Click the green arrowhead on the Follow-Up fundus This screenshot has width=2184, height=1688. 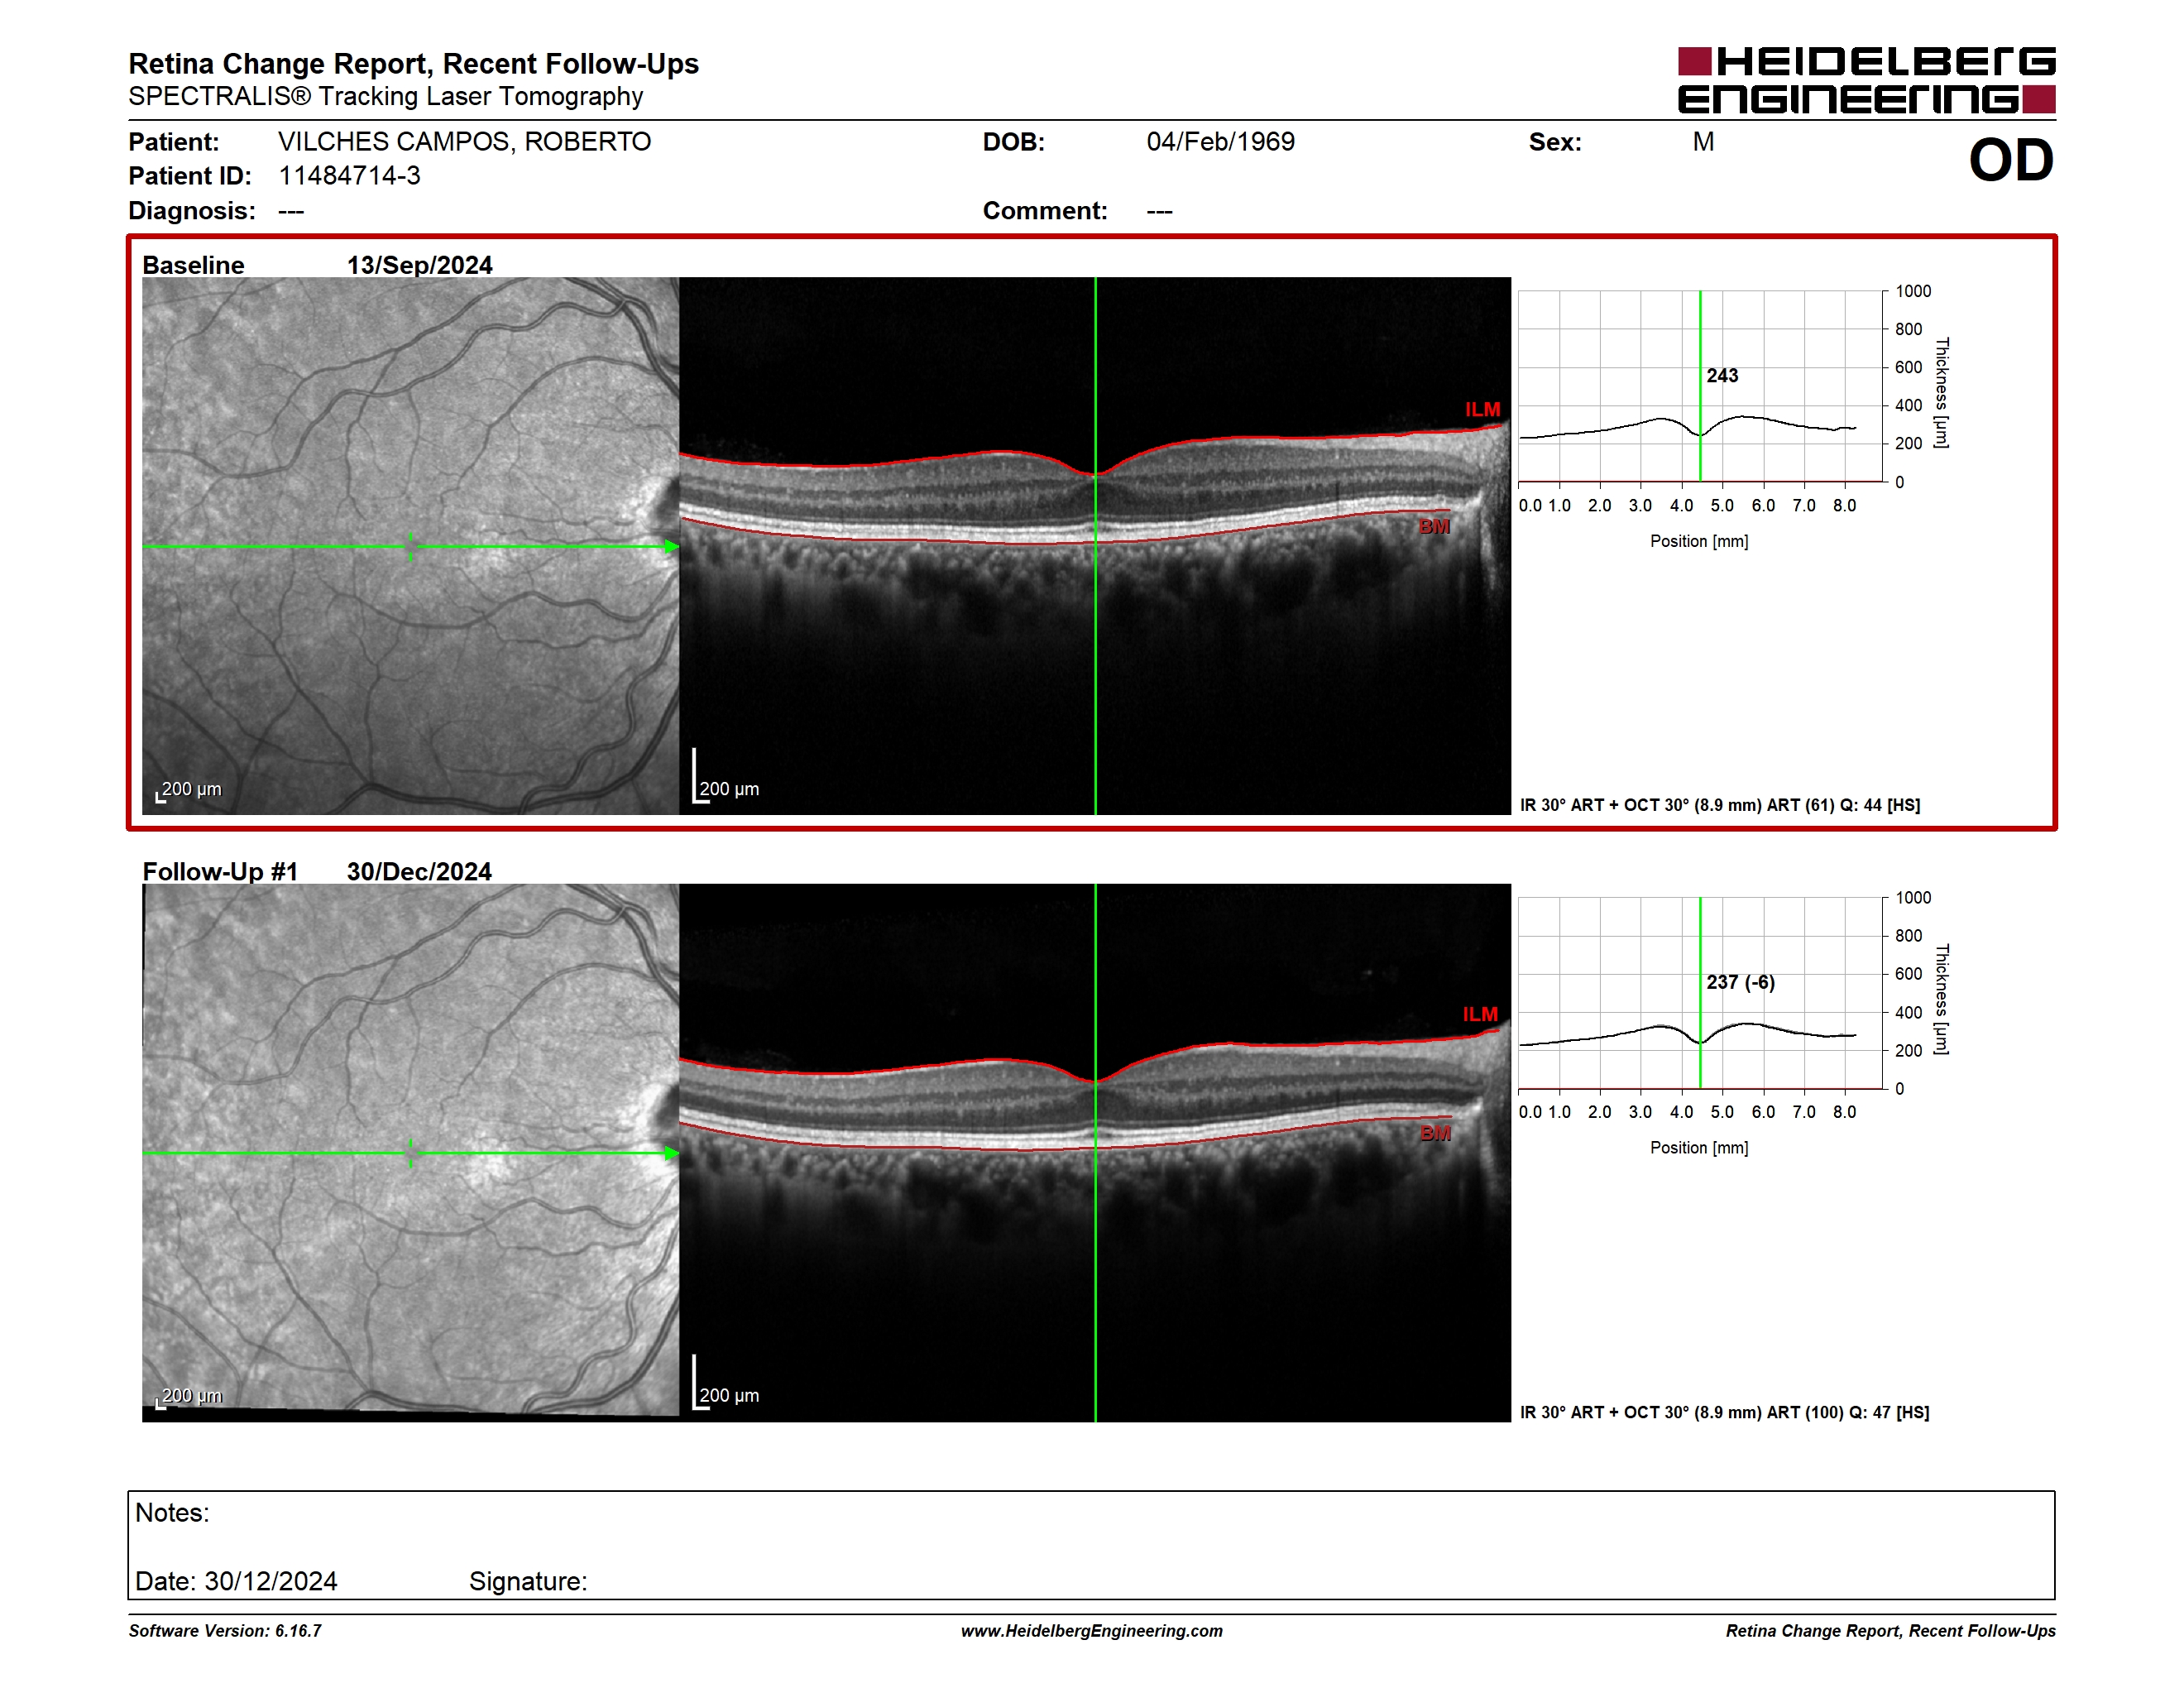click(671, 1153)
